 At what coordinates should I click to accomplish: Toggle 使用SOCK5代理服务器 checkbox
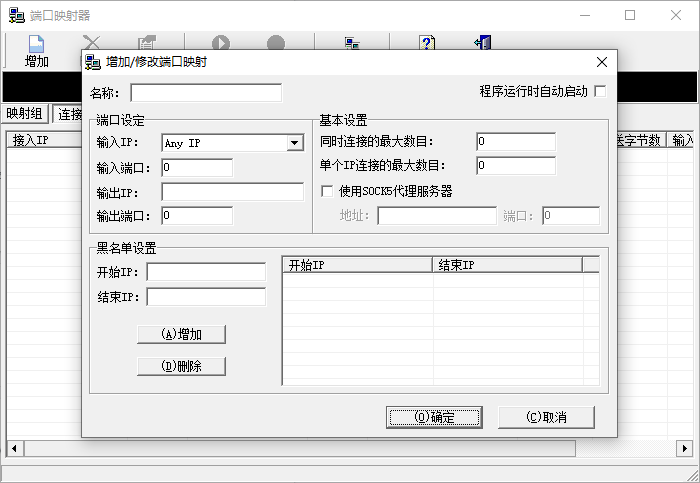coord(327,192)
